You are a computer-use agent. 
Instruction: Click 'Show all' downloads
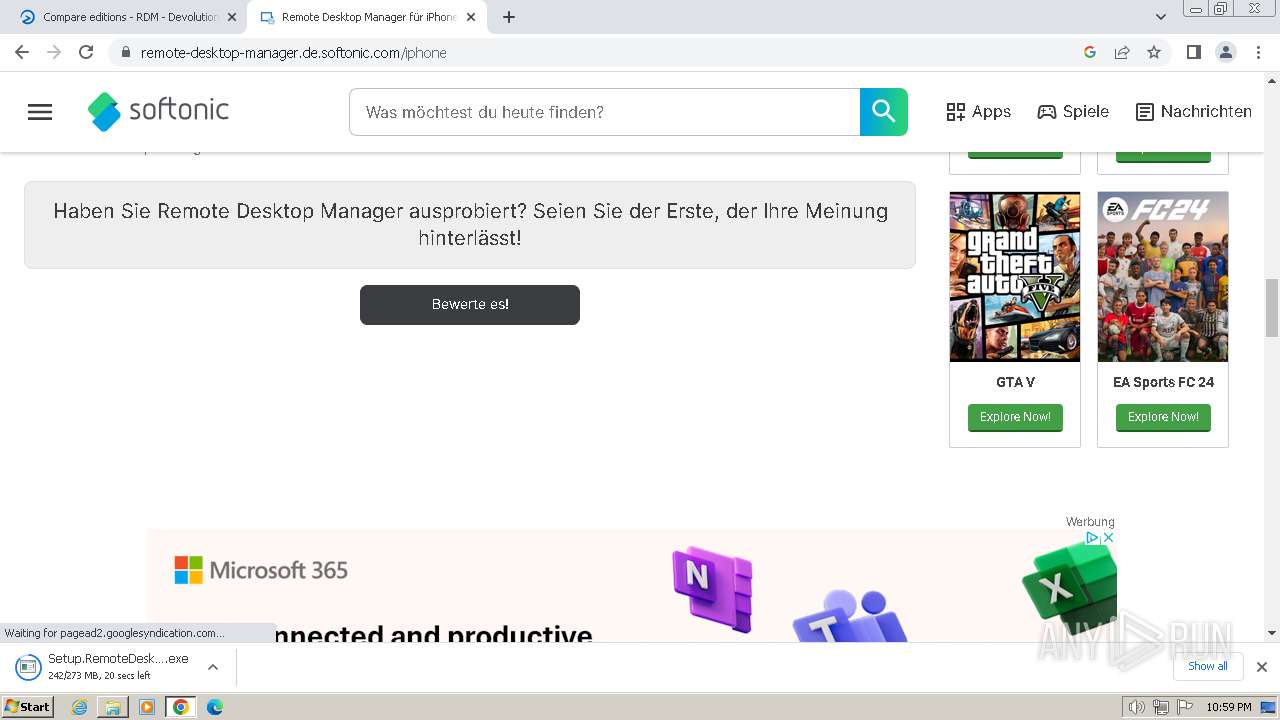pyautogui.click(x=1208, y=666)
